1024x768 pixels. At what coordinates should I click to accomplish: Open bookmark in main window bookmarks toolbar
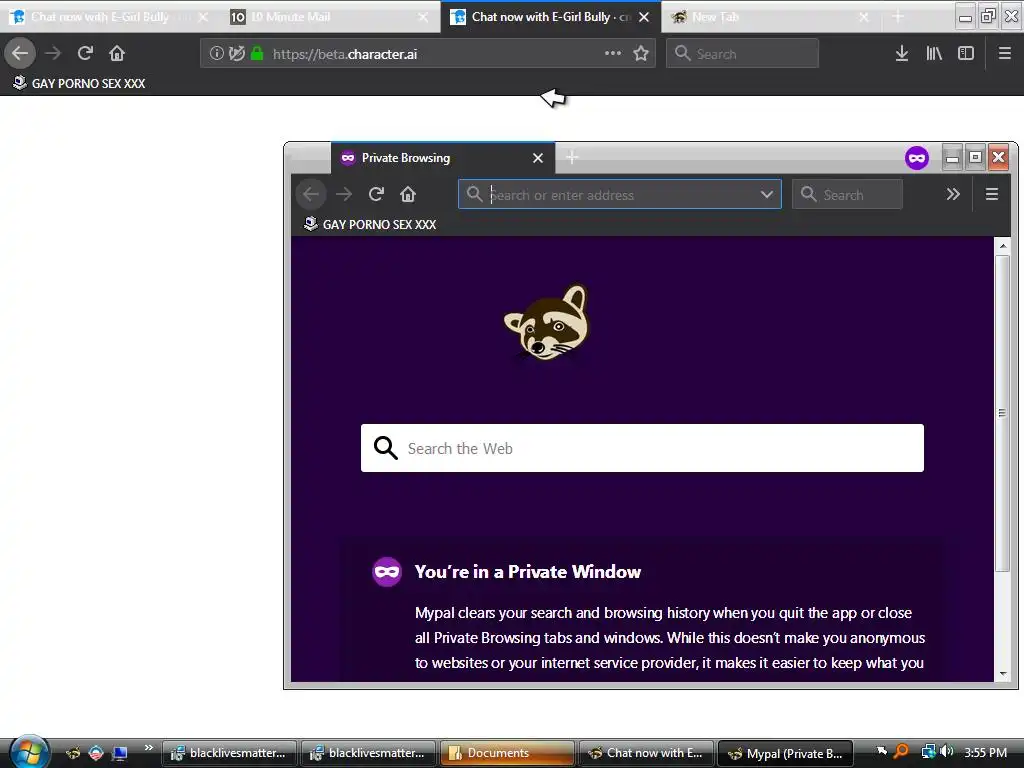coord(79,83)
